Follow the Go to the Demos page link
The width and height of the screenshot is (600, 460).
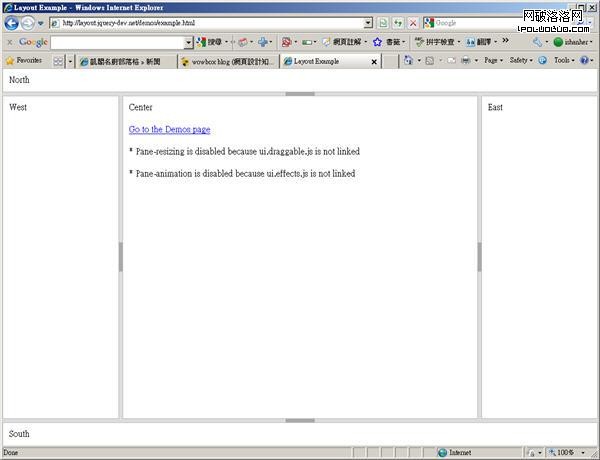pos(169,130)
